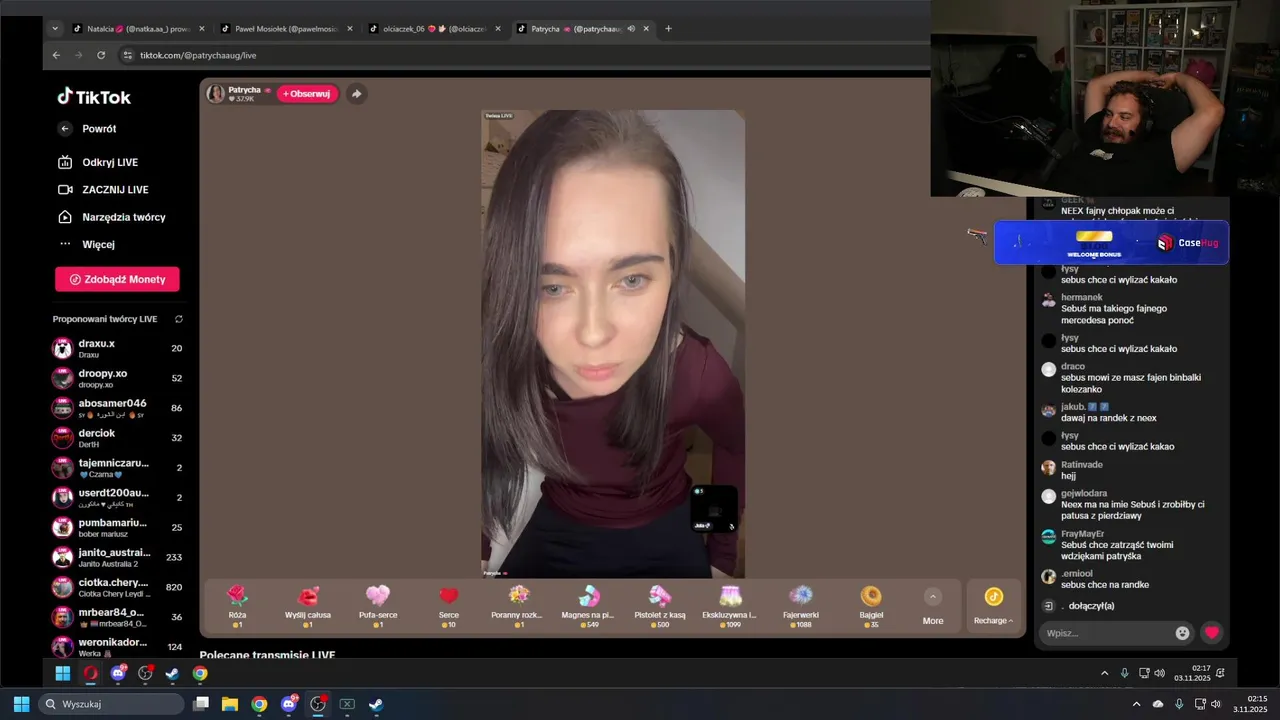
Task: Open the clock showing 02:15
Action: pos(1251,704)
